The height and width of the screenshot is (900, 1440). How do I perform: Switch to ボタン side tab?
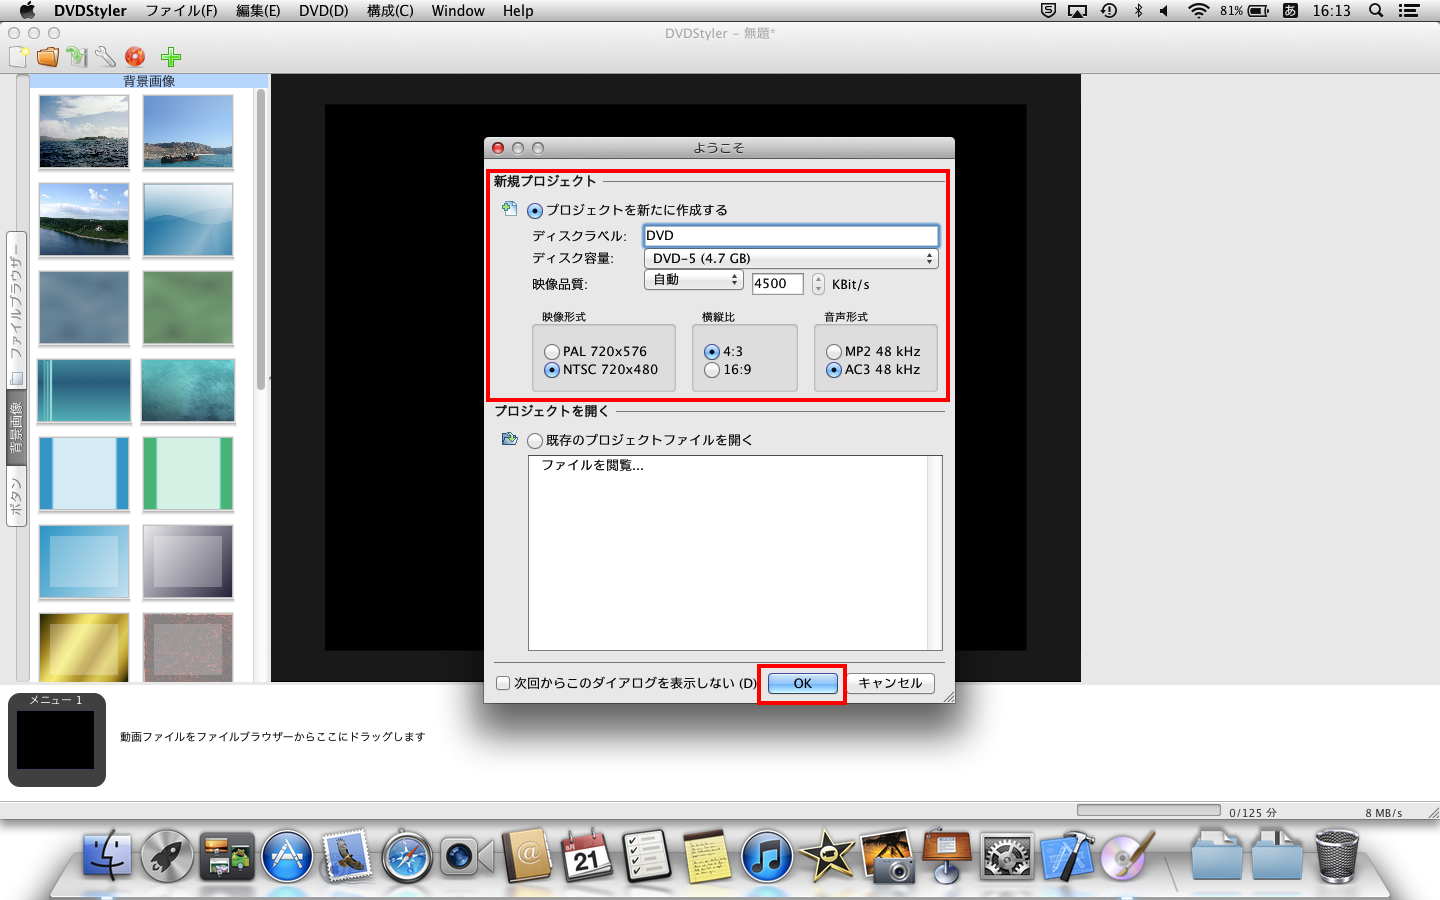coord(16,497)
